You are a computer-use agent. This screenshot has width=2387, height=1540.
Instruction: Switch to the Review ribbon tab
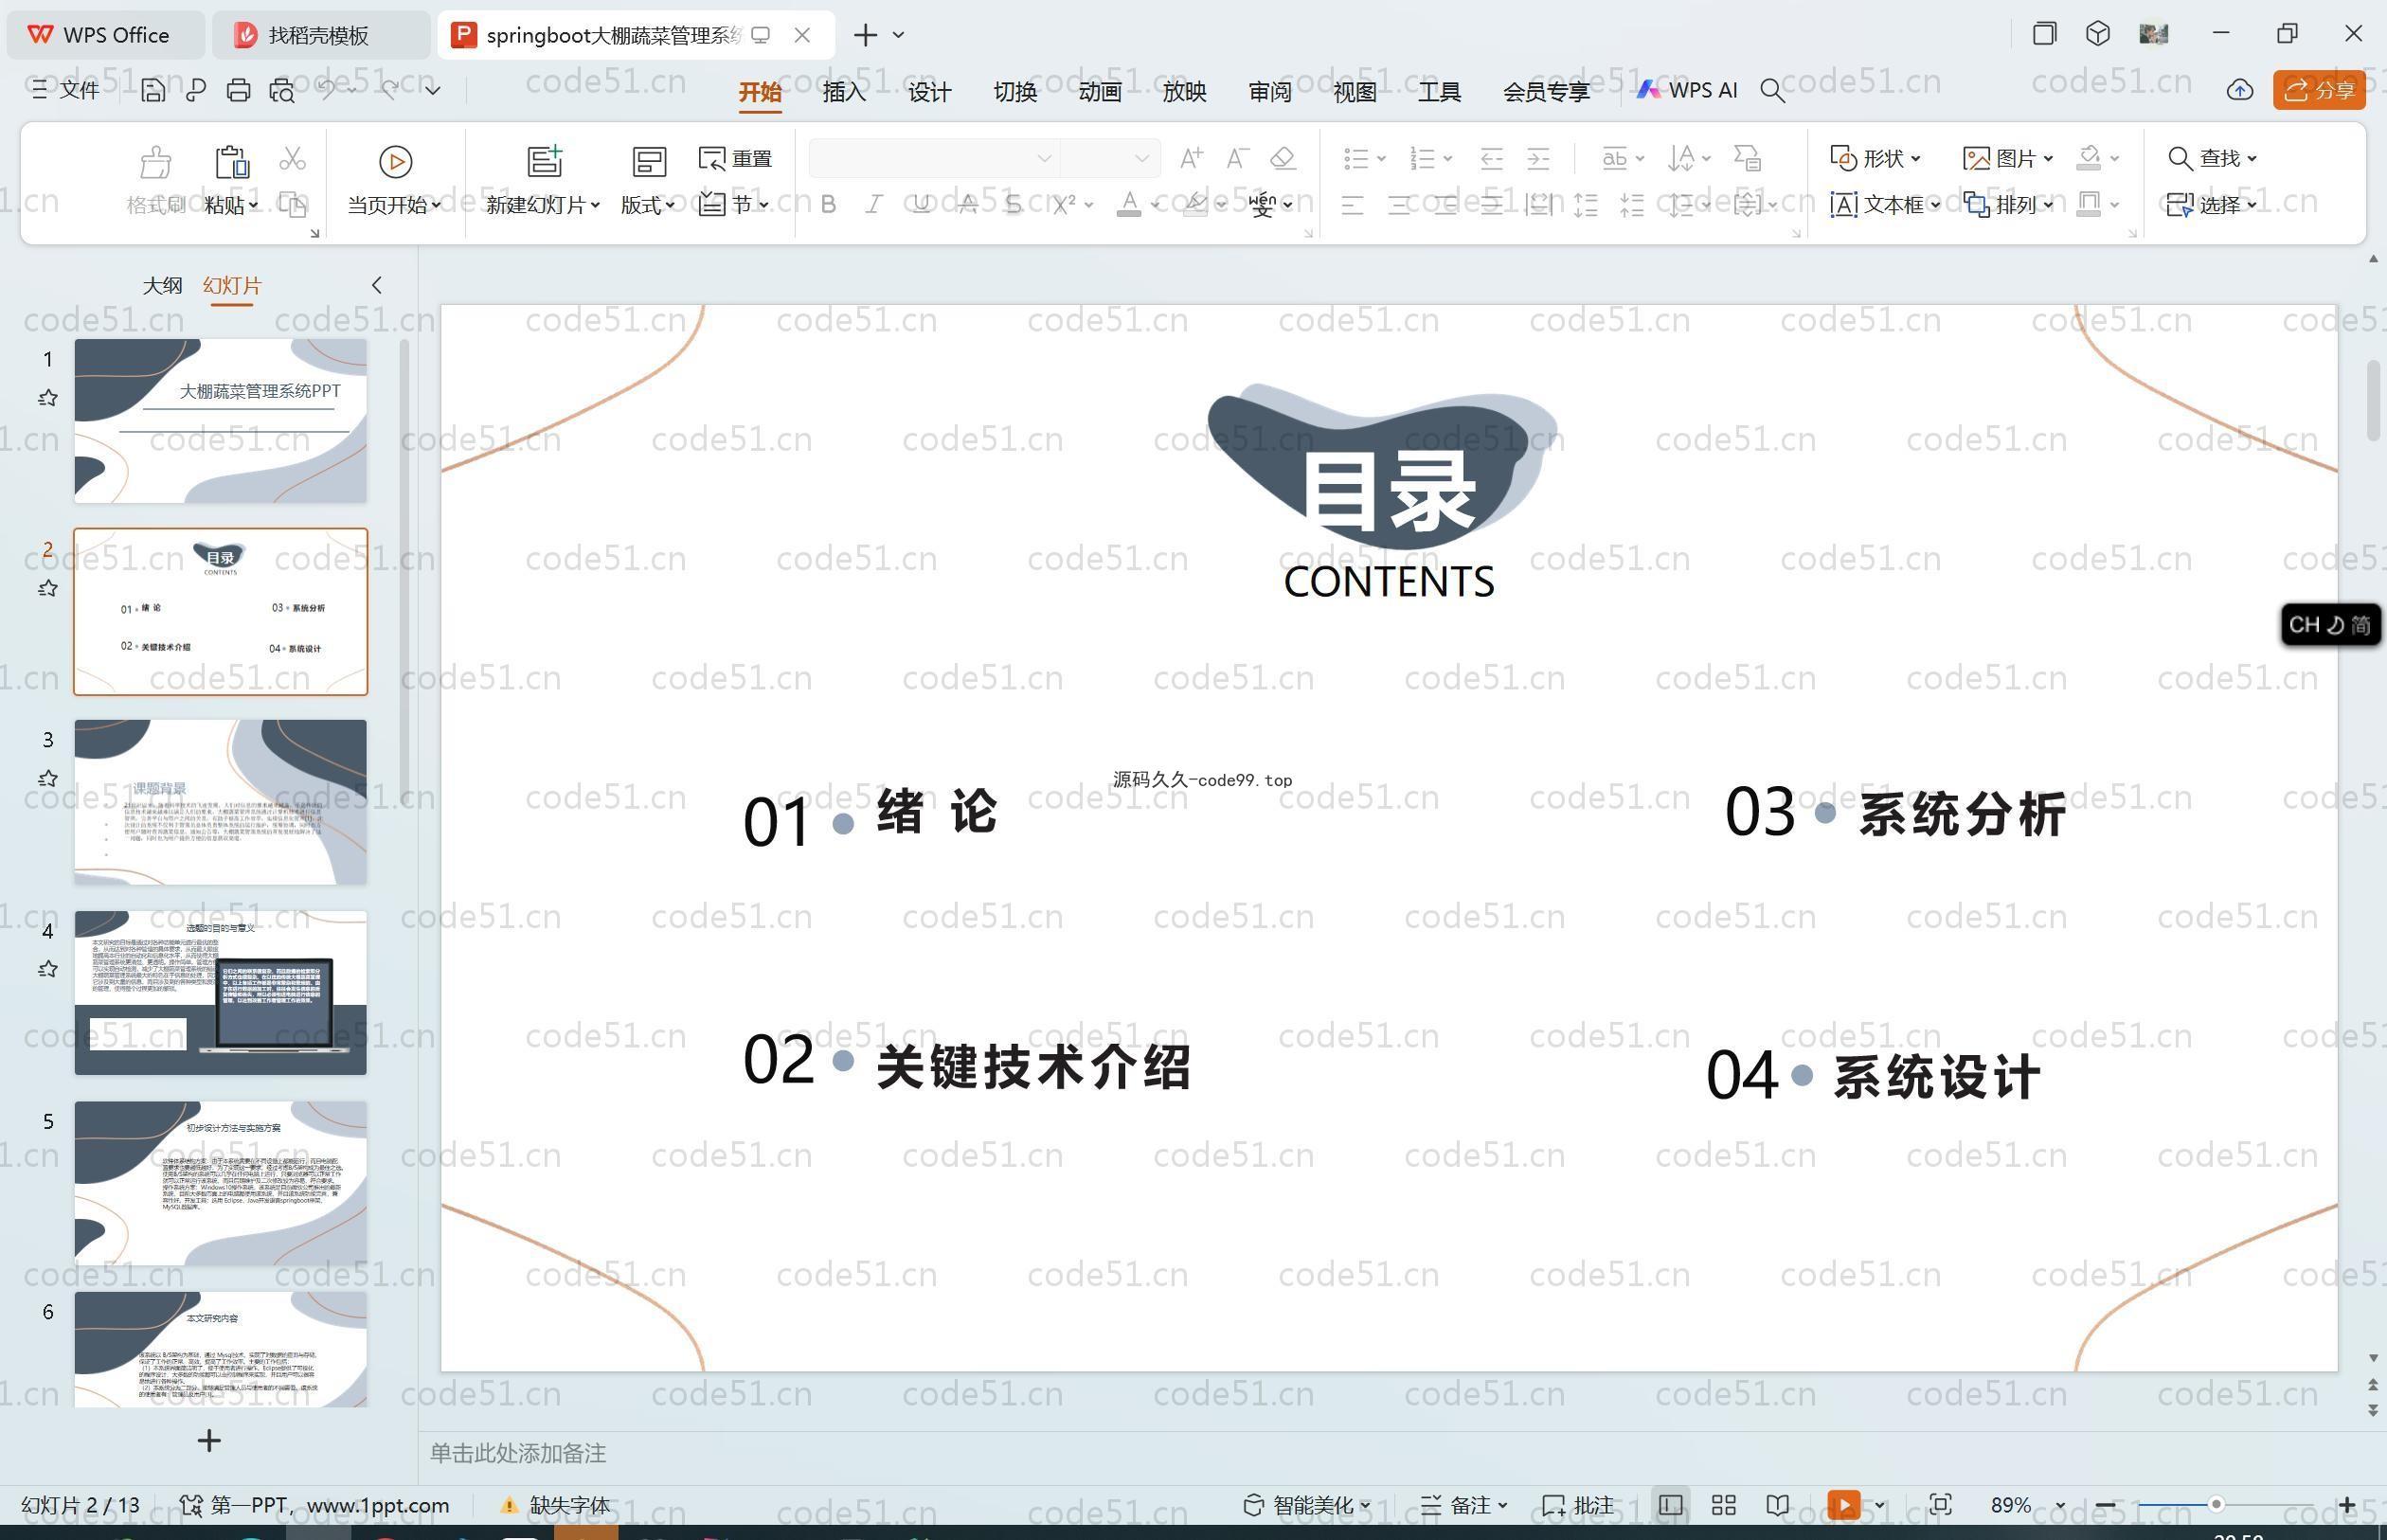(x=1269, y=91)
